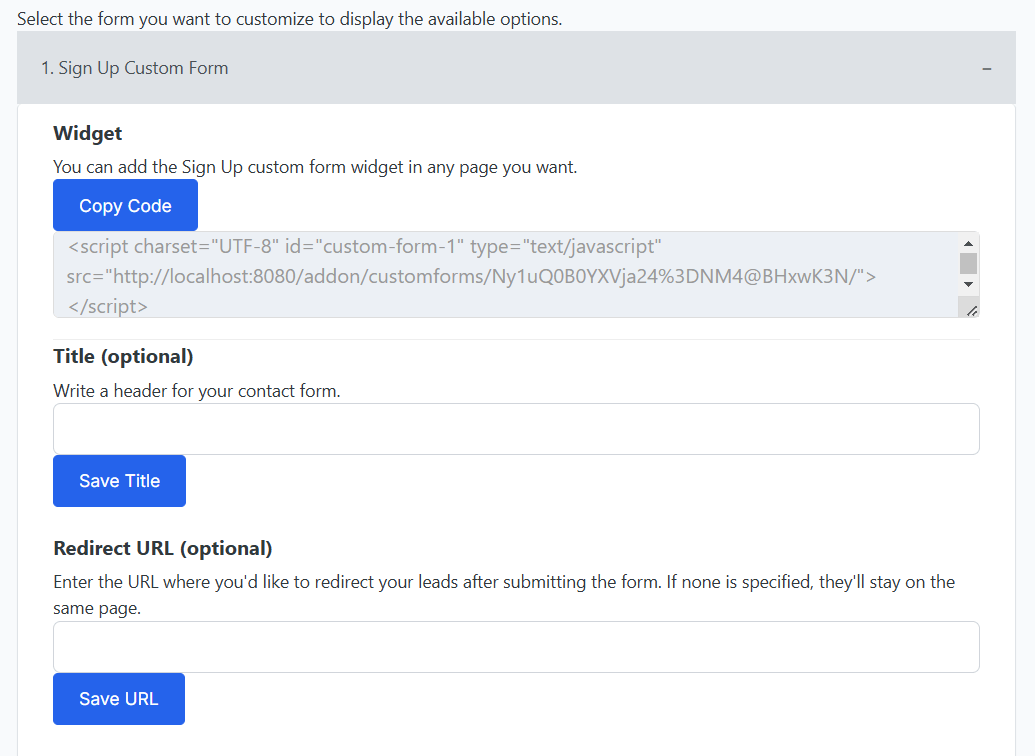This screenshot has width=1035, height=756.
Task: Click the 'You can add the Sign Up' description
Action: pyautogui.click(x=315, y=167)
